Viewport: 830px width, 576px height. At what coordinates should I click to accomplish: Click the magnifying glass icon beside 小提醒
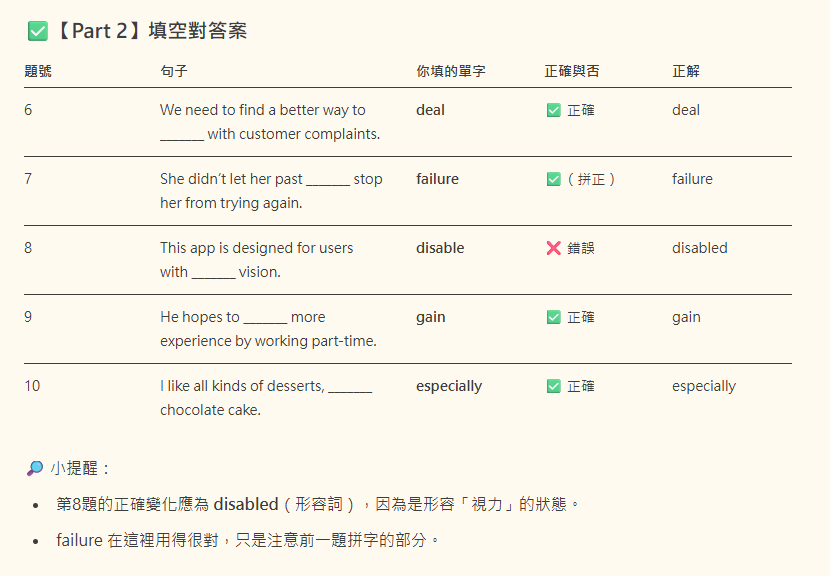(35, 468)
